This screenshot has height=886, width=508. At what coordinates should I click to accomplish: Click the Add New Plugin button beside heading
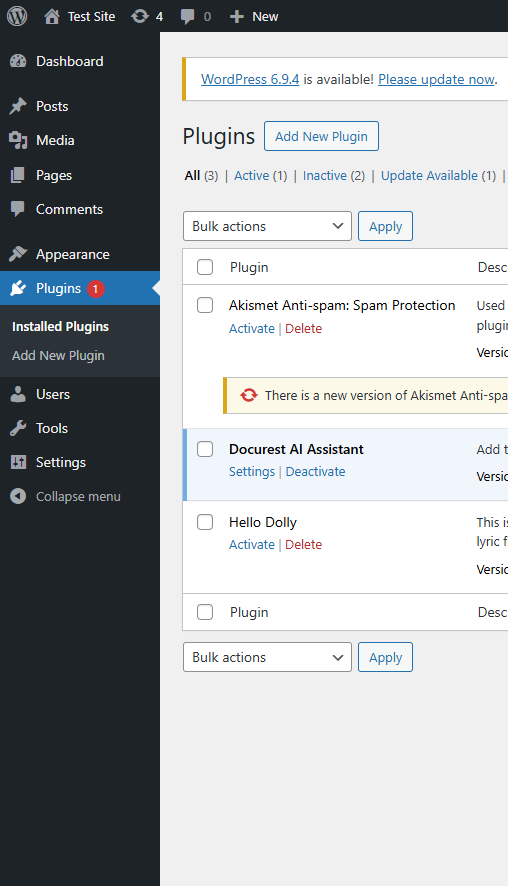[322, 136]
